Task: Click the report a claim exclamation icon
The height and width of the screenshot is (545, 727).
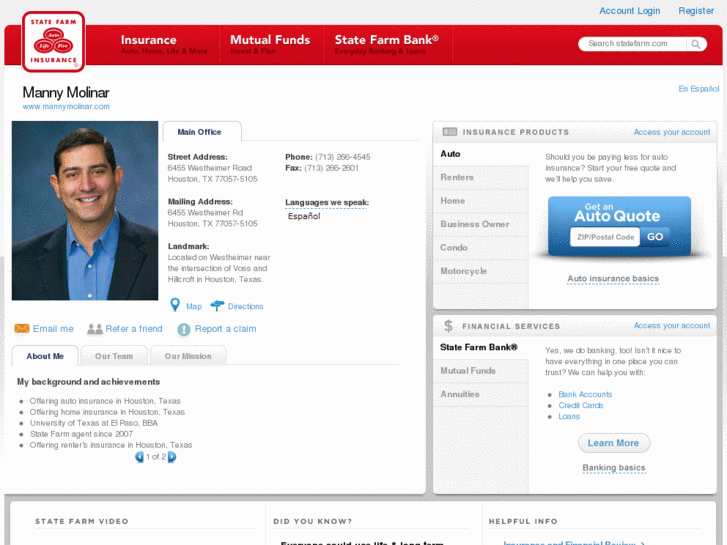Action: pos(184,329)
